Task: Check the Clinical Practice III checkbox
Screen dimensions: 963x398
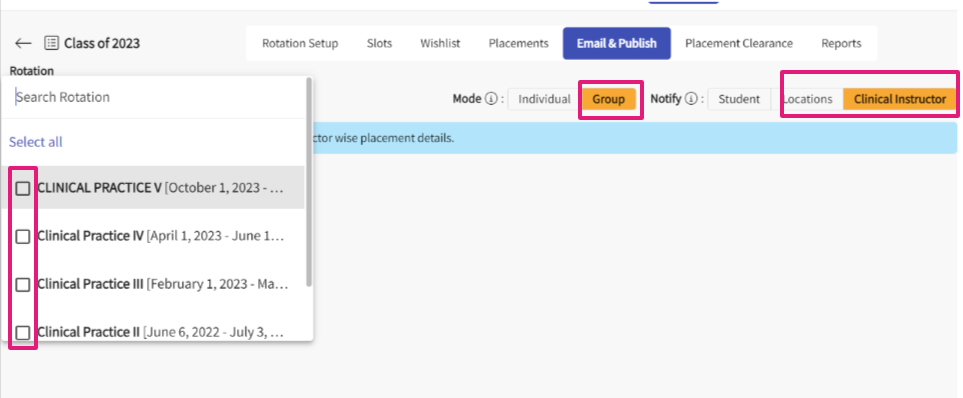Action: [x=23, y=284]
